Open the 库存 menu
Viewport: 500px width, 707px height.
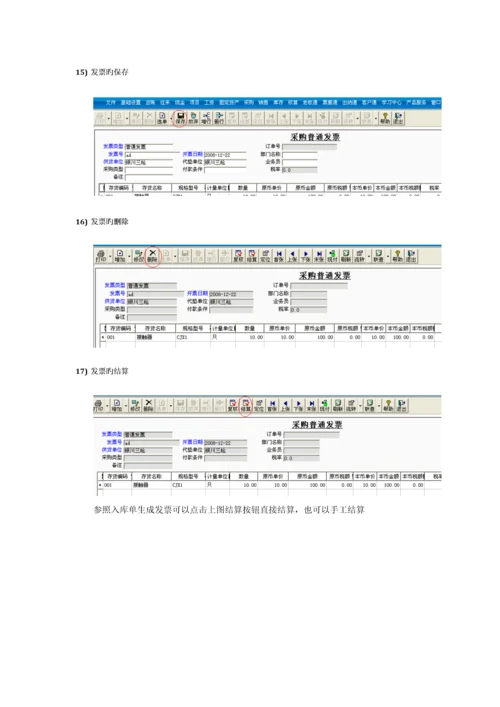pos(278,103)
